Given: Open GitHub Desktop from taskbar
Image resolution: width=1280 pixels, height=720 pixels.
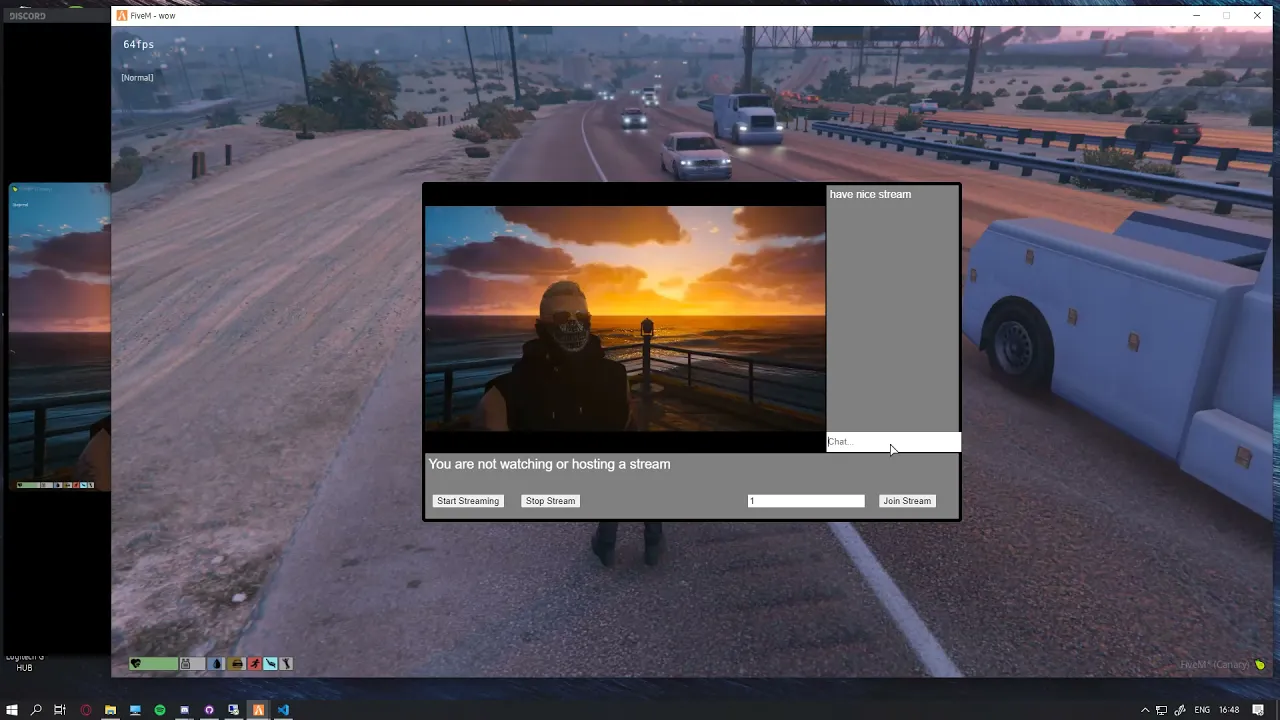Looking at the screenshot, I should (x=209, y=710).
